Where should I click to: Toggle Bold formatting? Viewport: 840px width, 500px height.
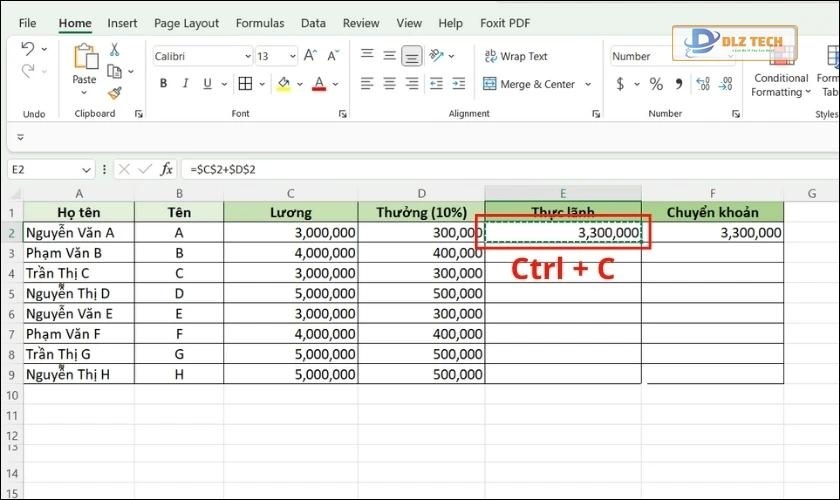162,84
